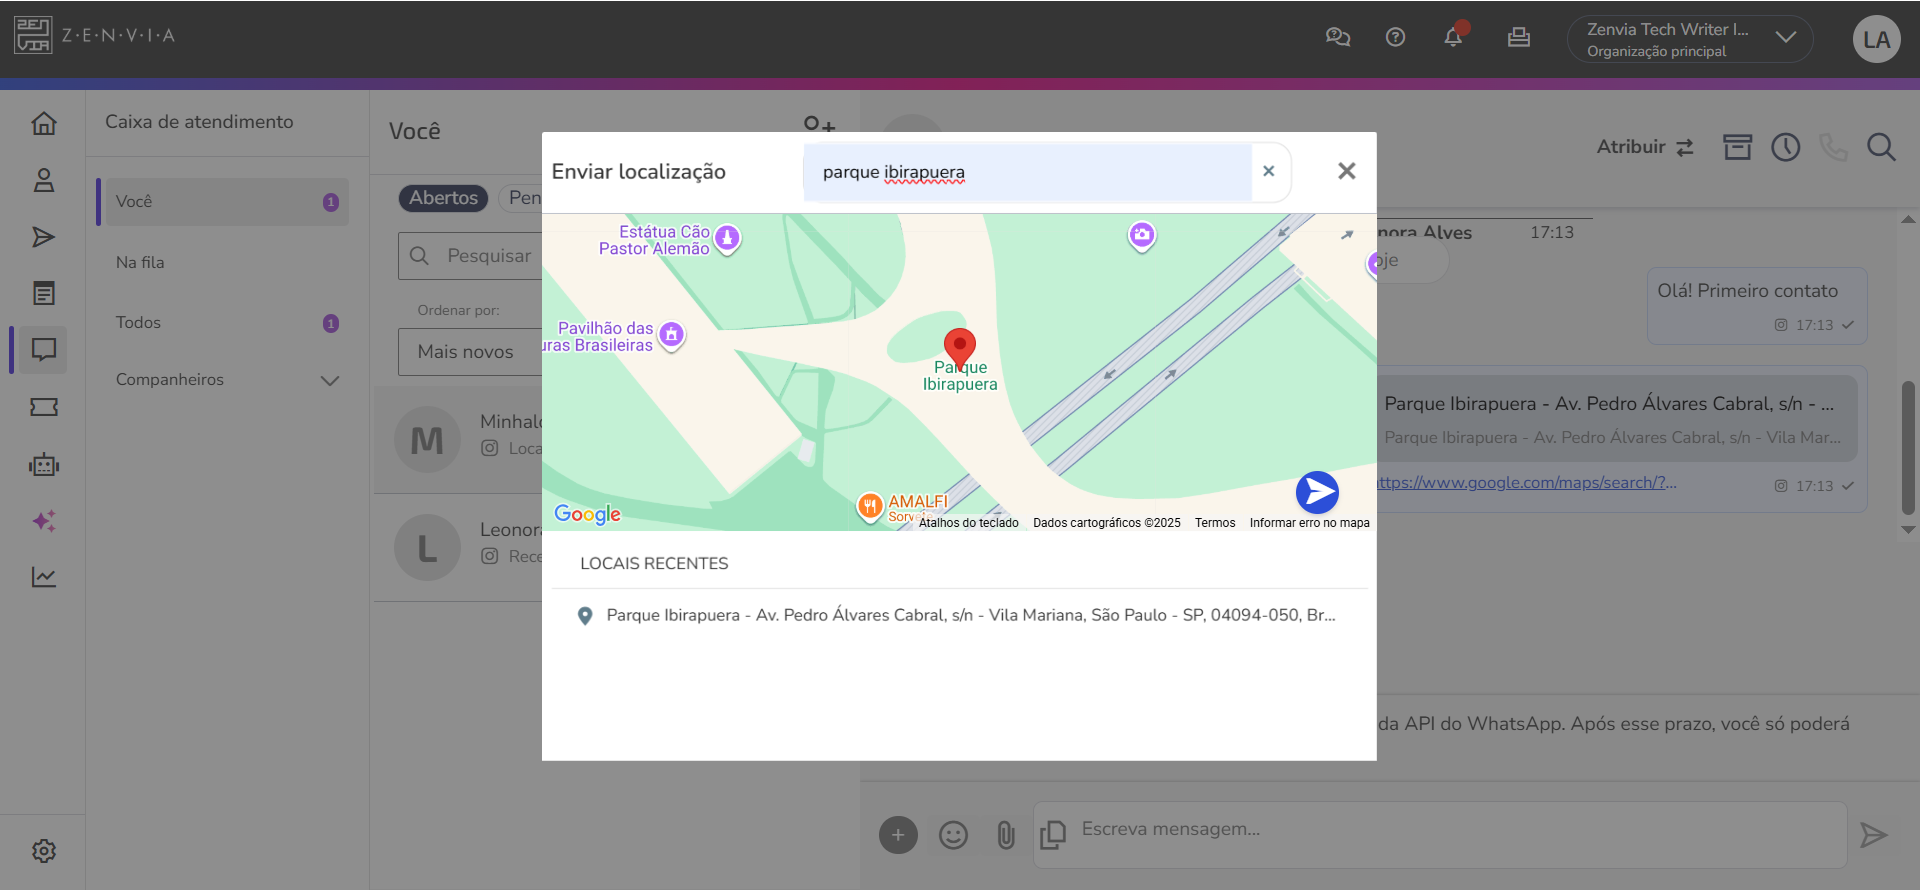1920x890 pixels.
Task: Click the Estátua Cão Pastor Alemão map marker
Action: (728, 238)
